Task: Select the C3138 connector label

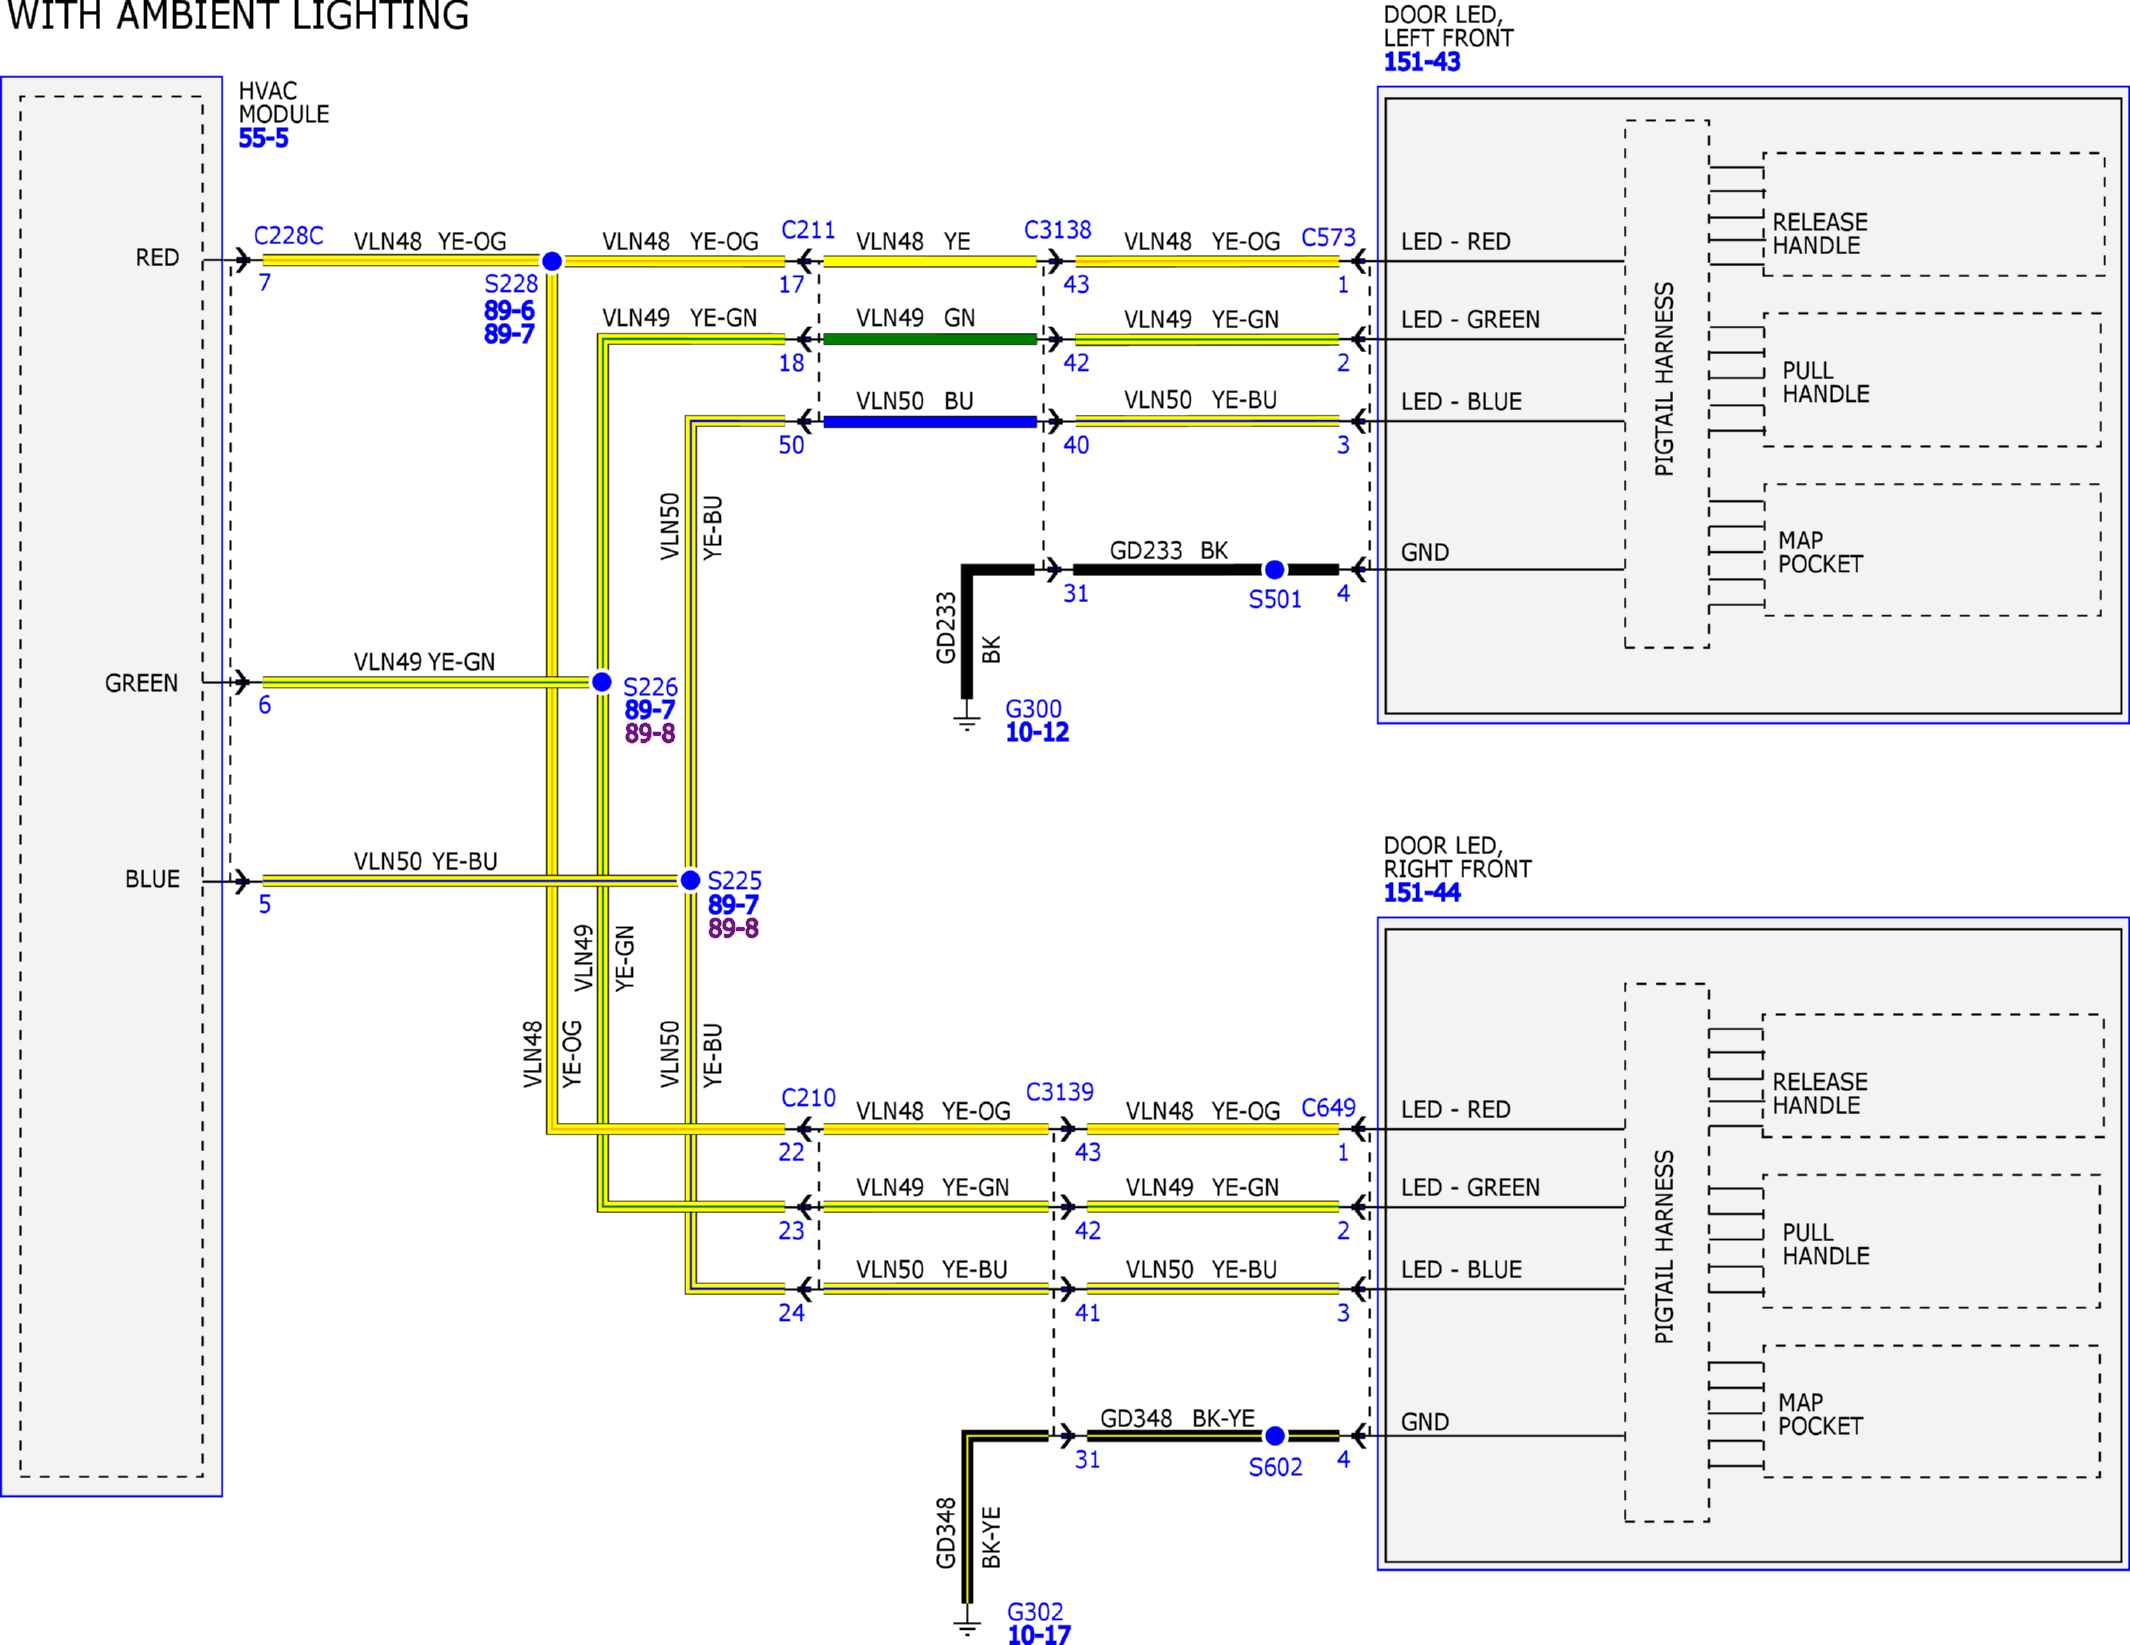Action: coord(1057,231)
